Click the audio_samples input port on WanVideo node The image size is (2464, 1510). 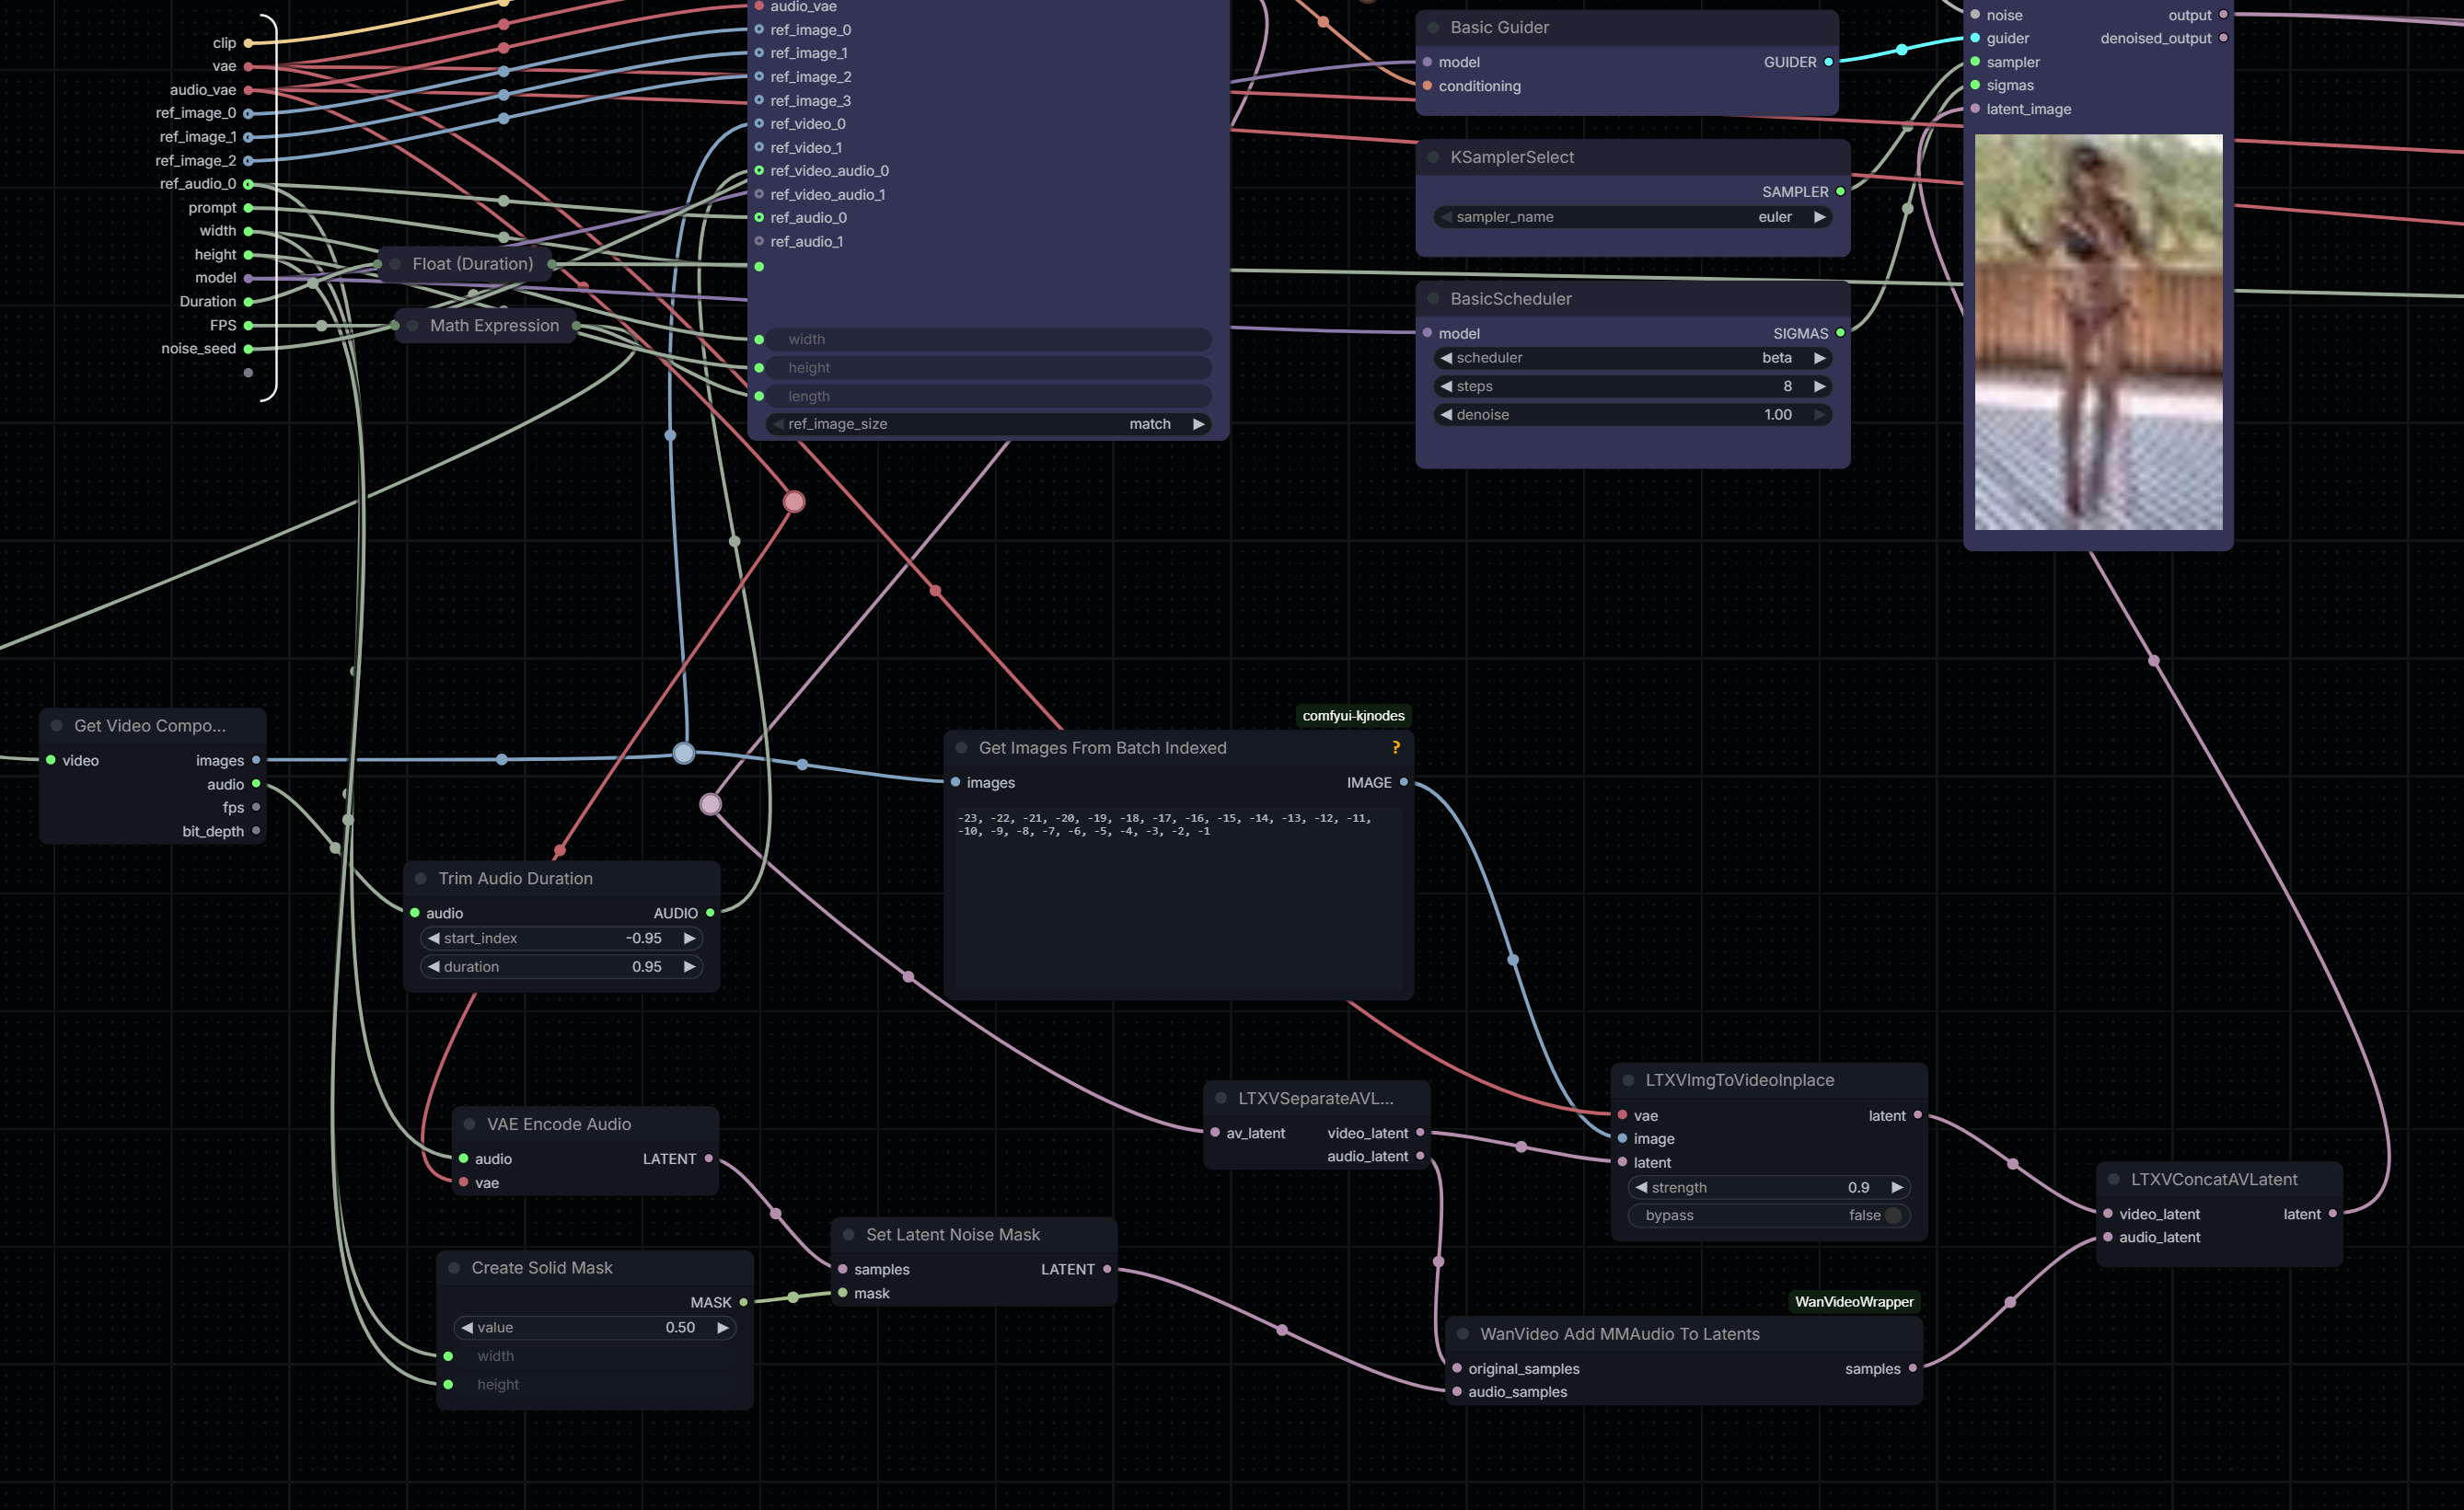click(1457, 1392)
